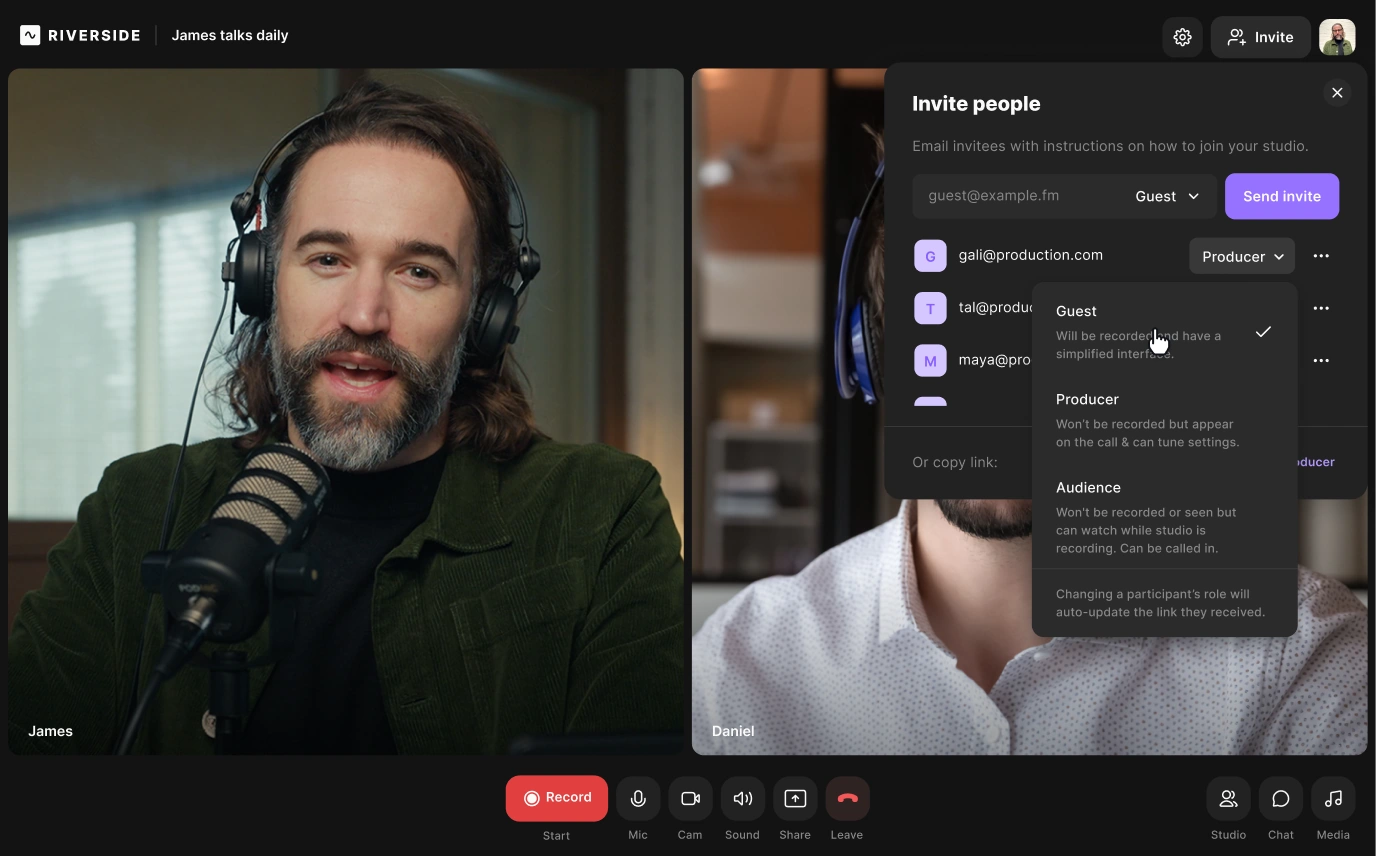
Task: Open more options for the tal@ invitee row
Action: 1321,308
